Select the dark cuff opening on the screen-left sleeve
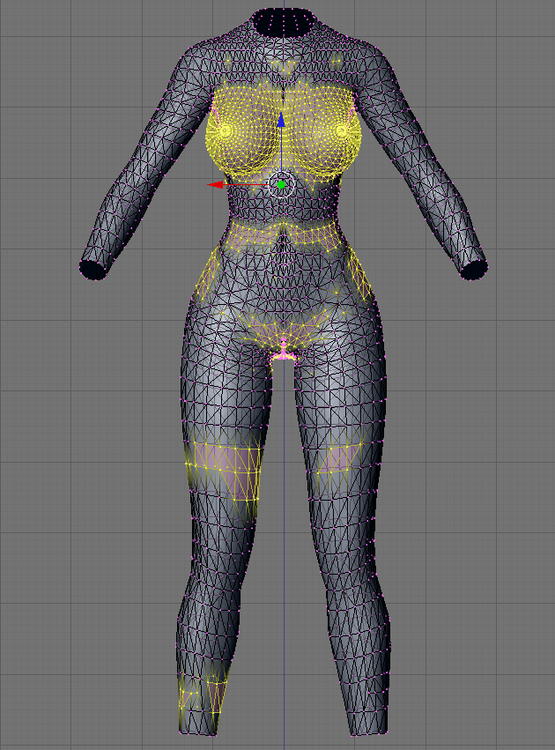This screenshot has width=555, height=750. [x=95, y=270]
